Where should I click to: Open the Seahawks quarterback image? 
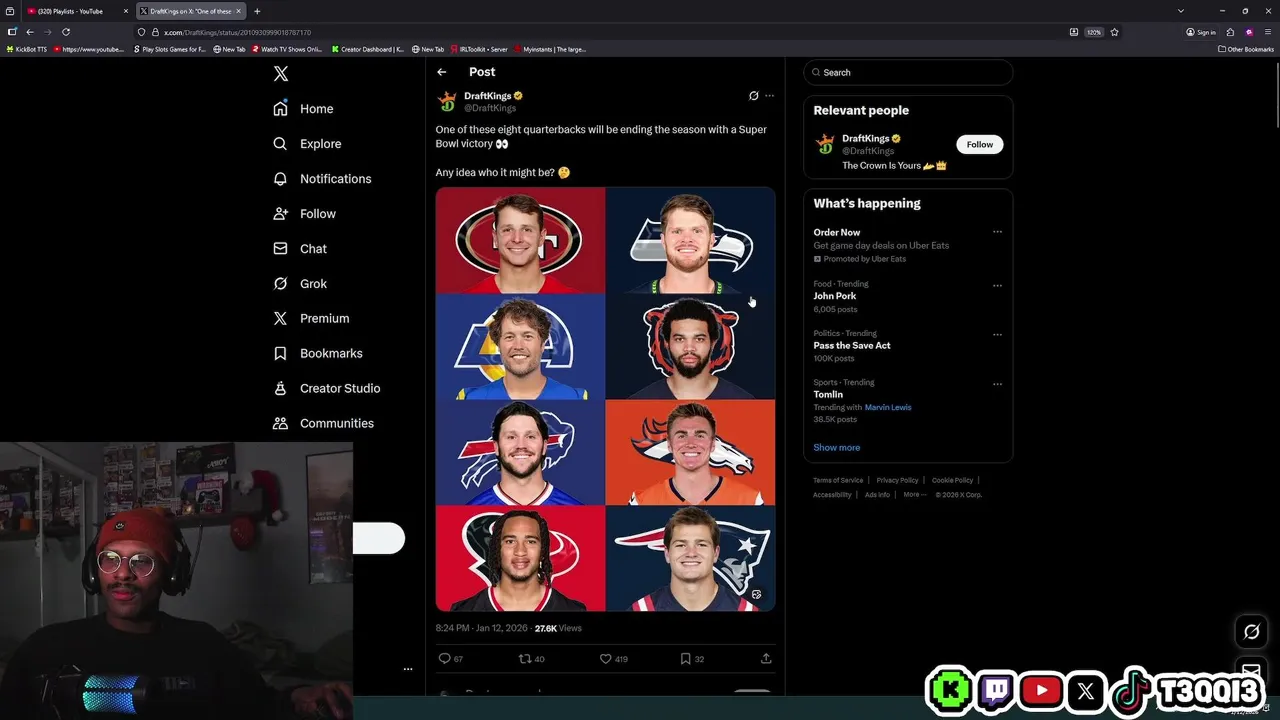pyautogui.click(x=691, y=240)
